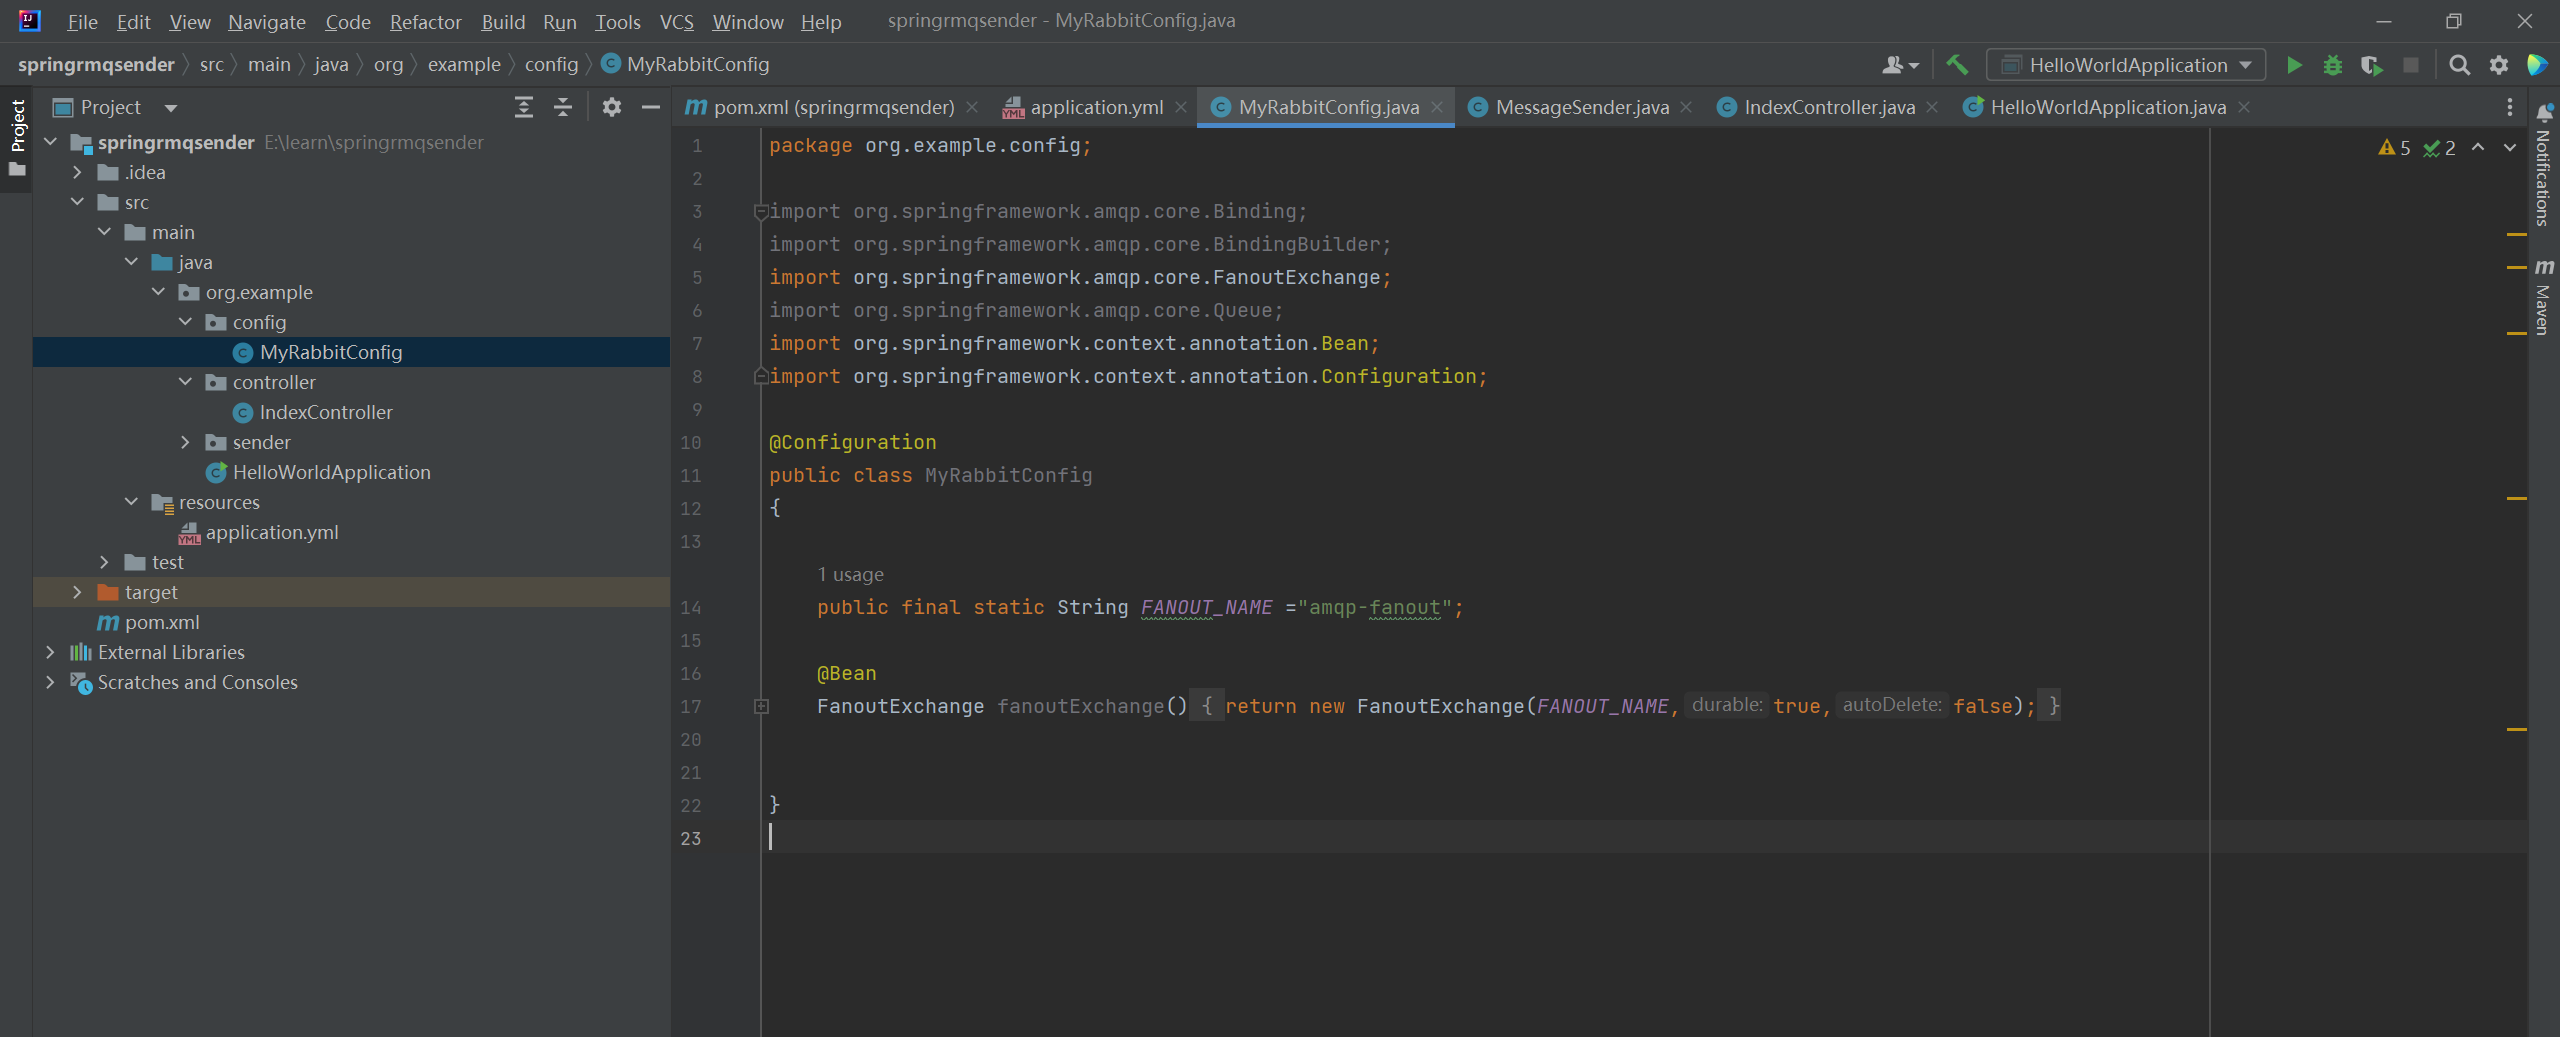Expand the sender package
The width and height of the screenshot is (2560, 1037).
185,442
